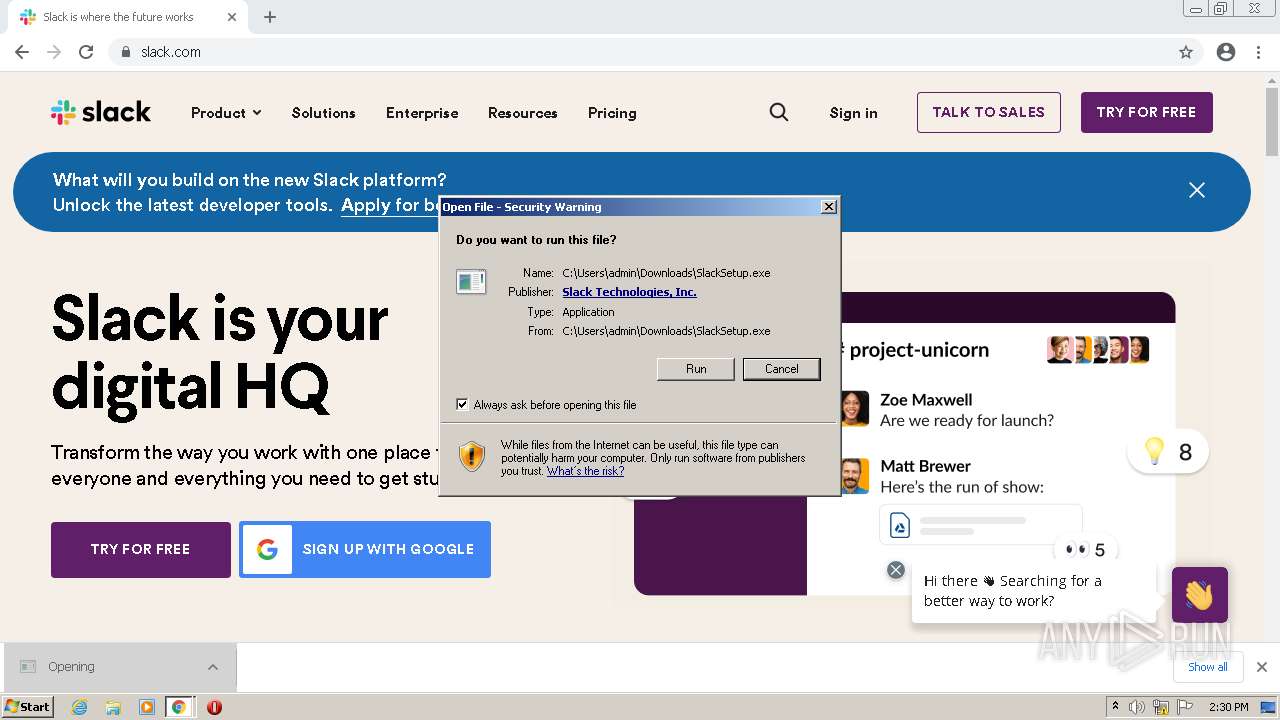Screen dimensions: 1280x720
Task: Open What's the risk? link
Action: coord(585,471)
